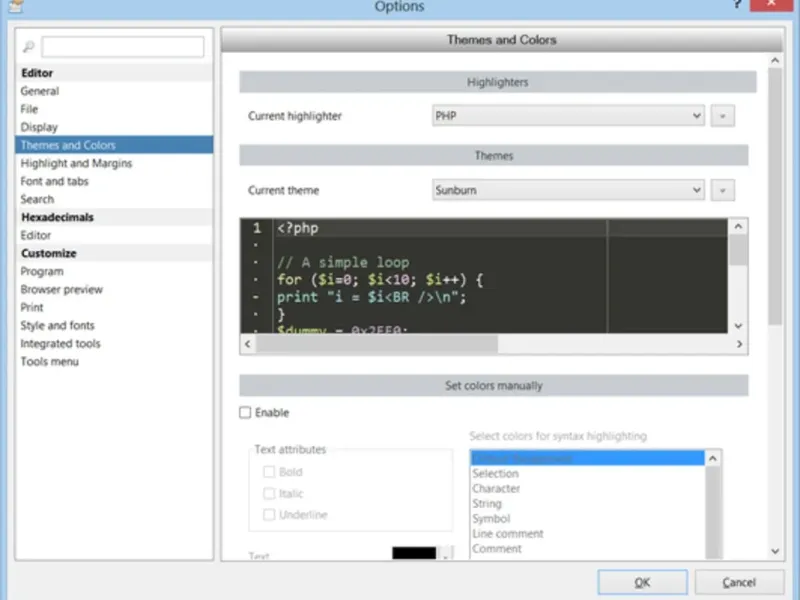800x600 pixels.
Task: Click main panel vertical scrollbar thumb
Action: coord(775,196)
